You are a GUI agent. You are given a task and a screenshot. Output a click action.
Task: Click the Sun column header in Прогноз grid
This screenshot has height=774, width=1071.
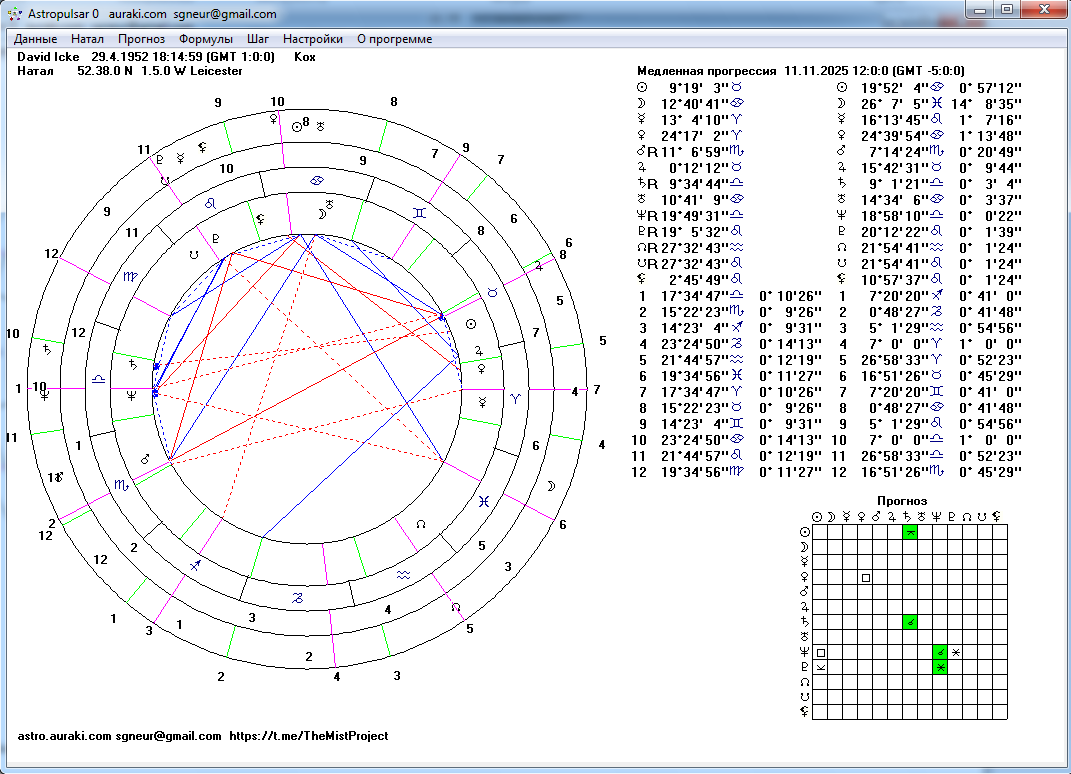coord(818,516)
